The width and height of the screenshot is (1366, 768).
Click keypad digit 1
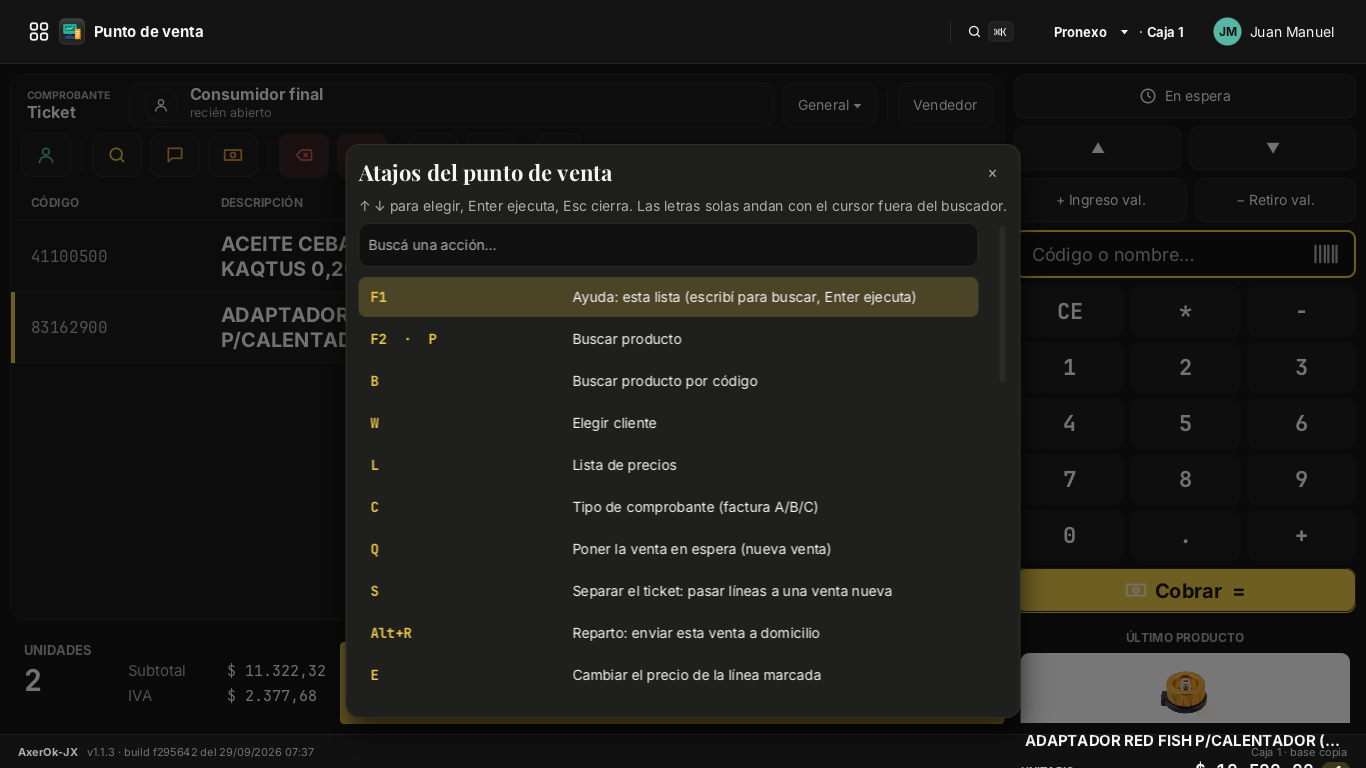click(1070, 367)
